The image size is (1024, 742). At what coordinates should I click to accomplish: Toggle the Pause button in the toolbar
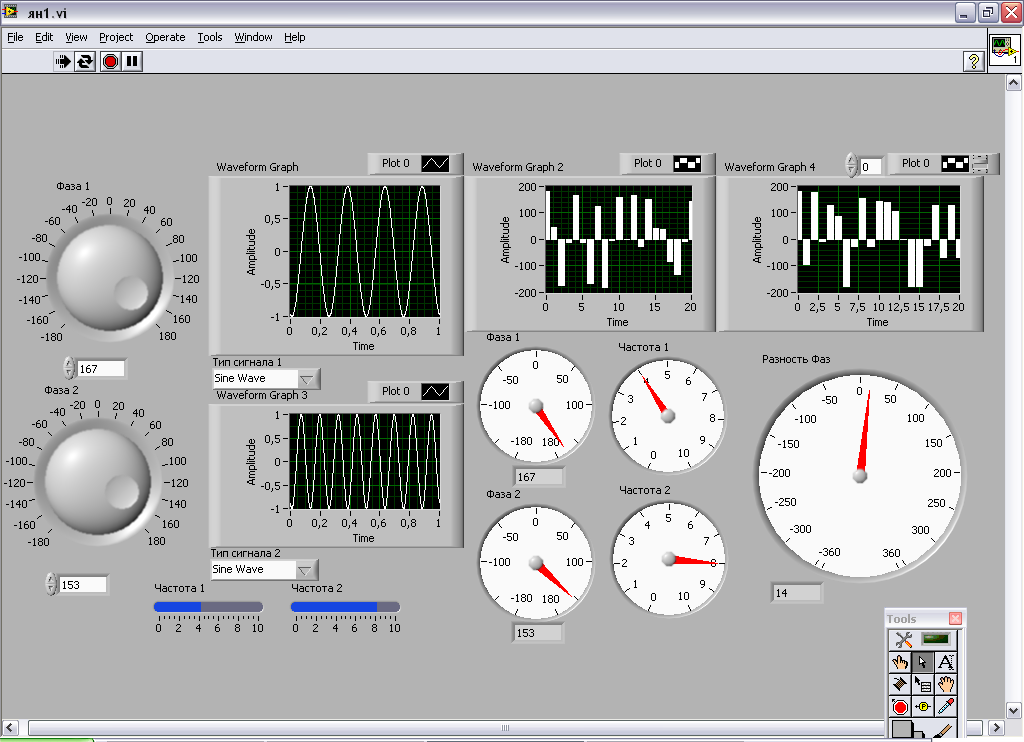[x=132, y=61]
